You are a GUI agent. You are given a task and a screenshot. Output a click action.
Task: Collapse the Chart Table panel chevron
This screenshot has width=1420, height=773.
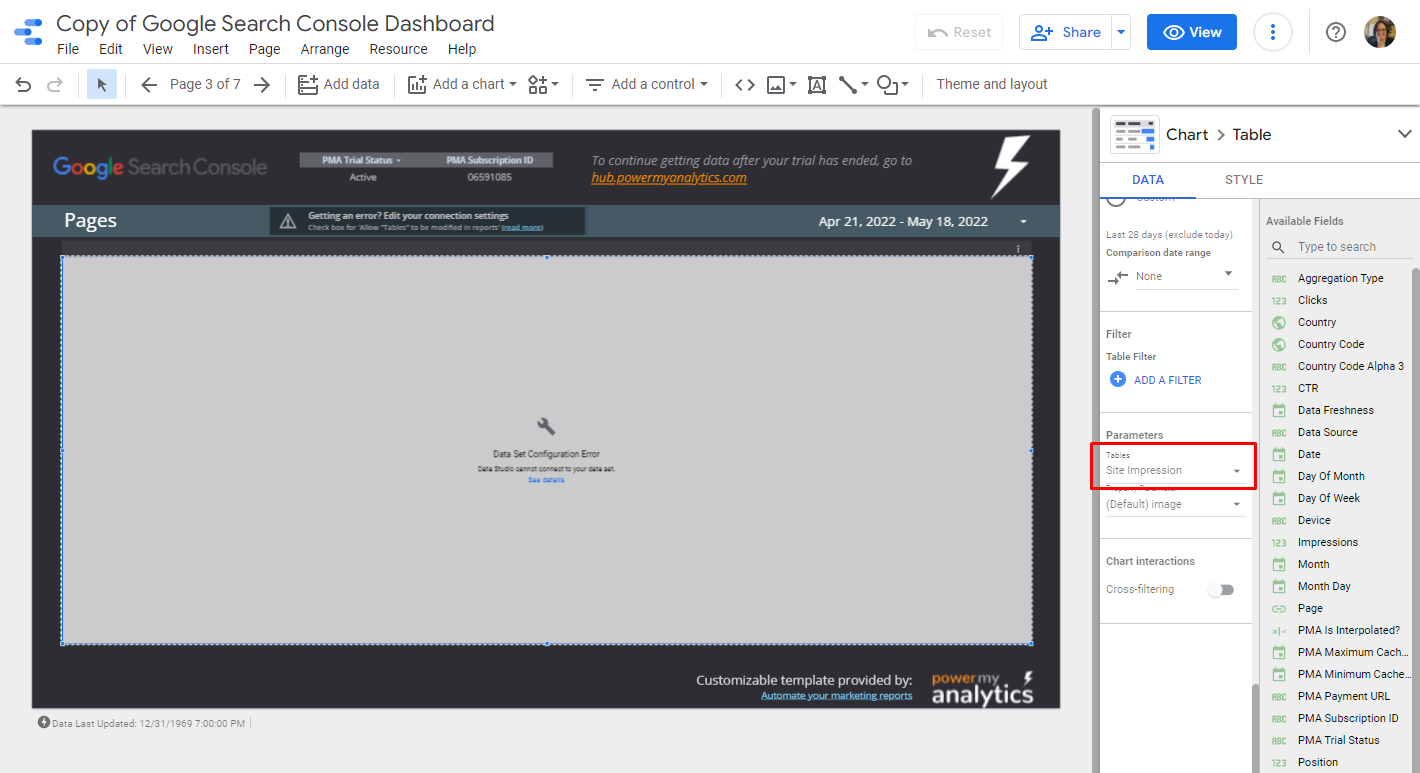[1404, 134]
